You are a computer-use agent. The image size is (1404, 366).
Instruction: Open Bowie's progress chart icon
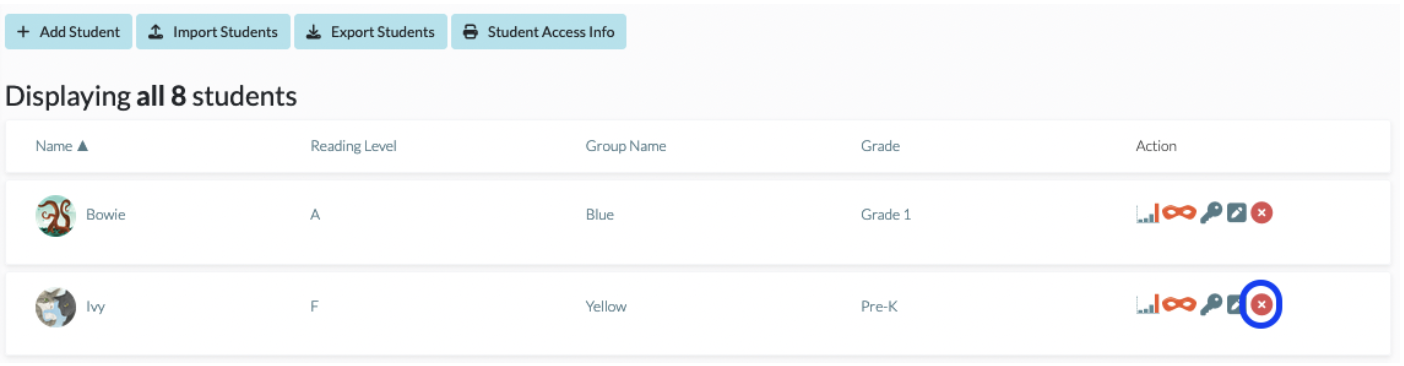tap(1147, 213)
